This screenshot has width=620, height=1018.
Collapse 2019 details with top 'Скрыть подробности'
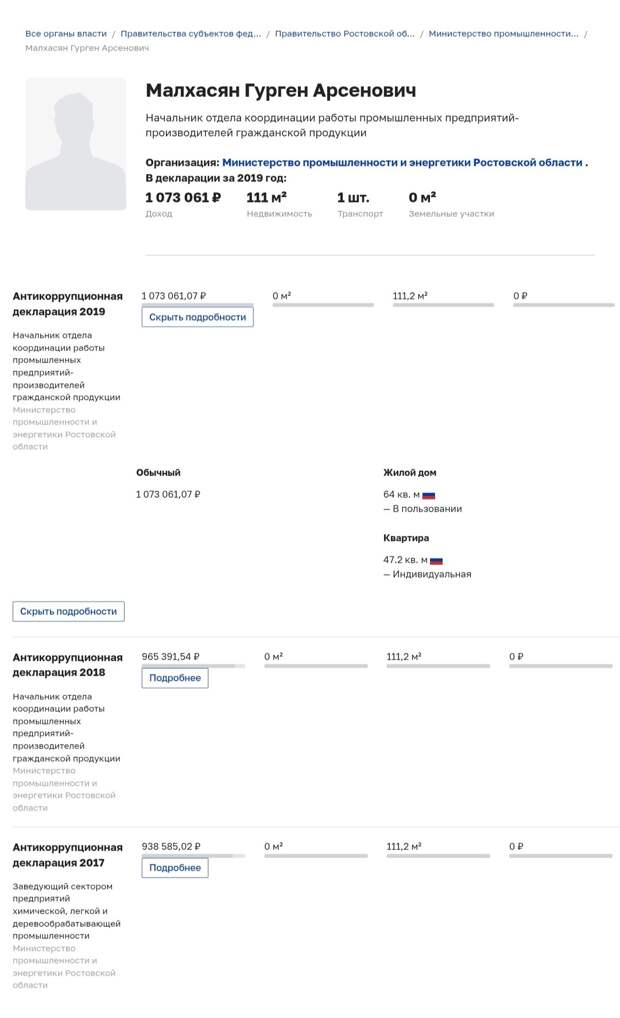point(197,317)
